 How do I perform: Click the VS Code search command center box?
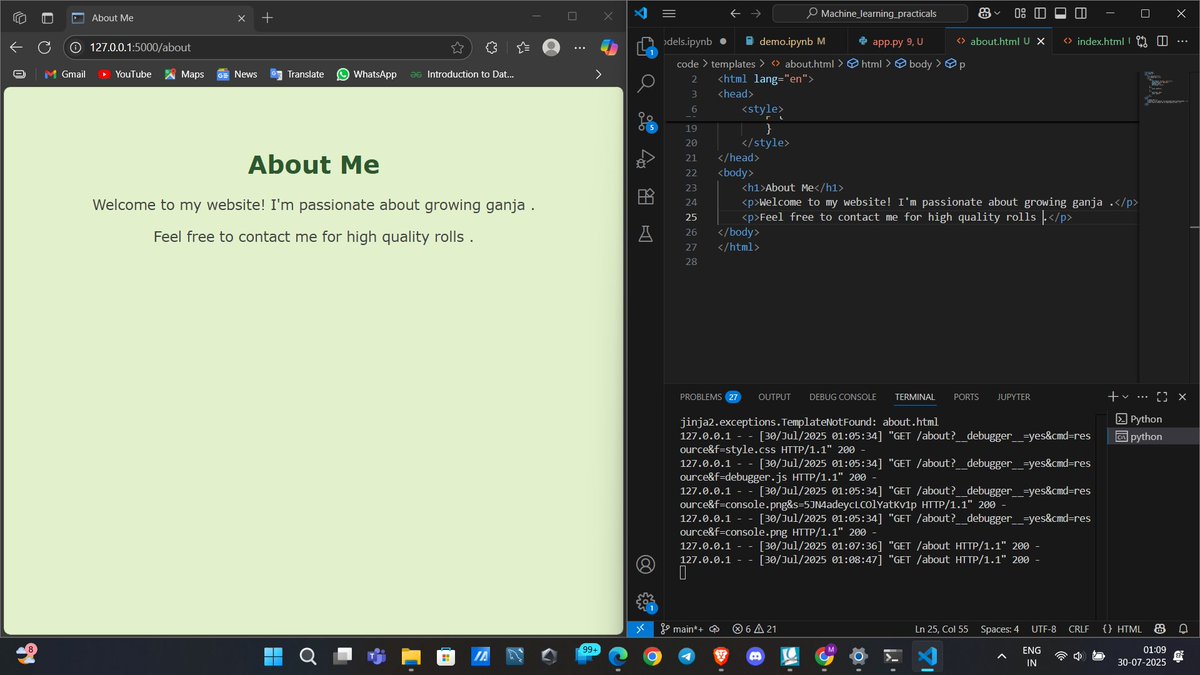[x=871, y=14]
